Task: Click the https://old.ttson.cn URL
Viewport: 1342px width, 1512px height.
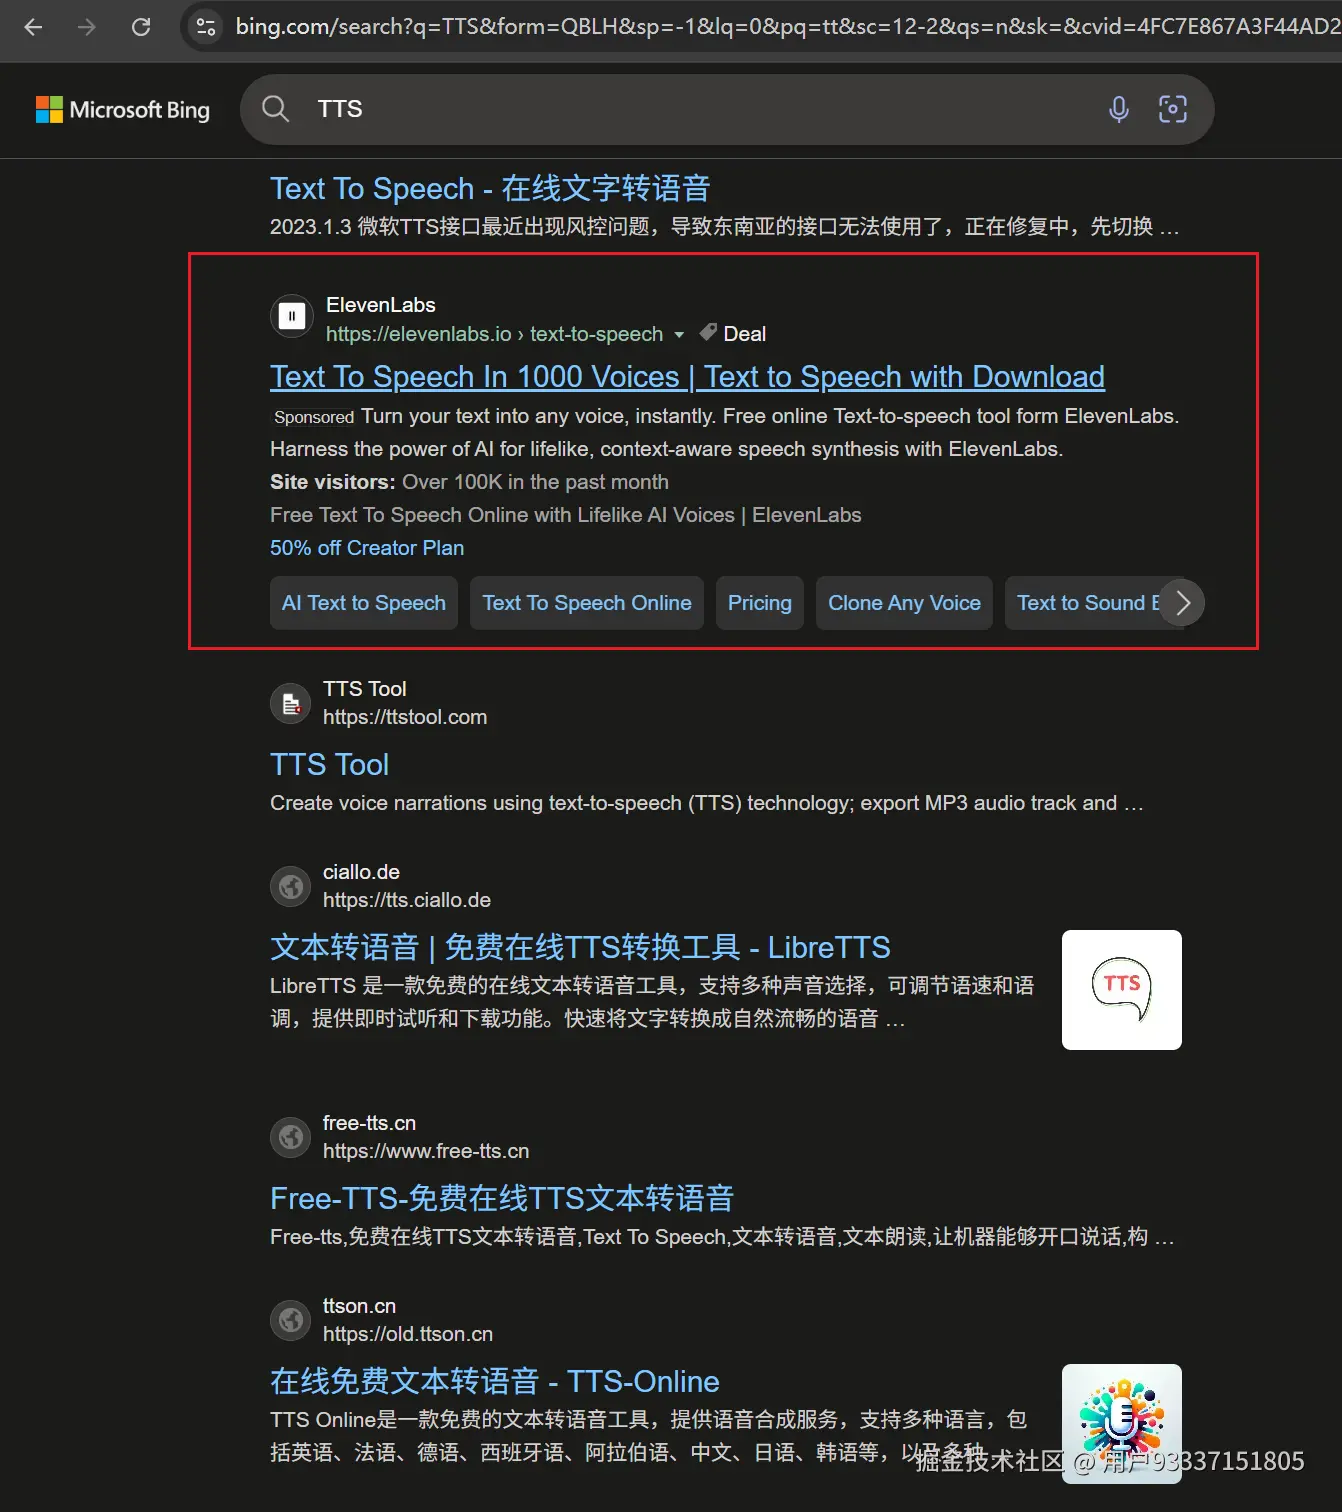Action: point(408,1334)
